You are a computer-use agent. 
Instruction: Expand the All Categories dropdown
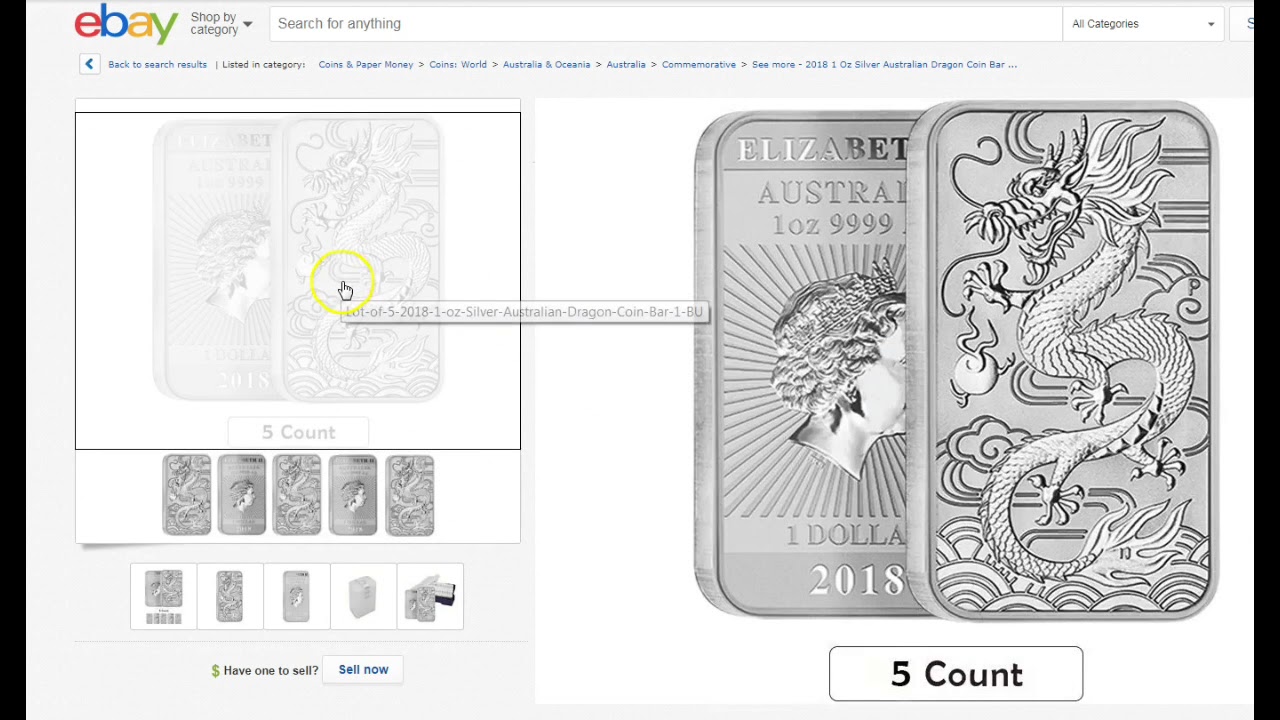1143,24
